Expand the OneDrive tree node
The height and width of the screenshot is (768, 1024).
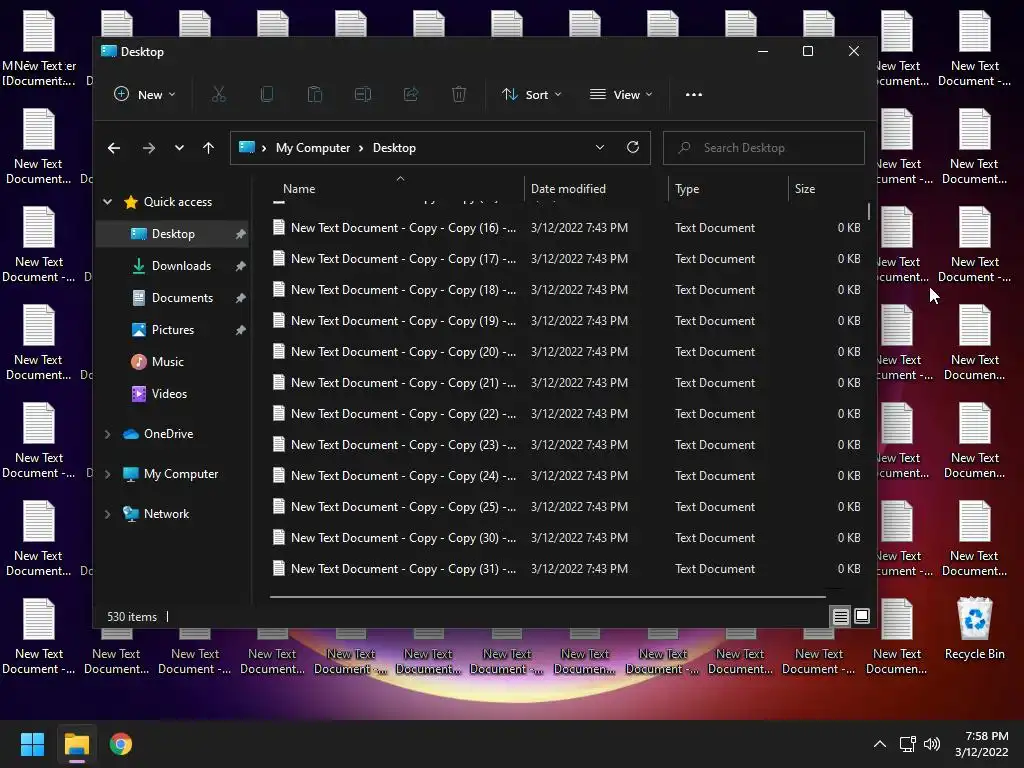click(x=108, y=434)
